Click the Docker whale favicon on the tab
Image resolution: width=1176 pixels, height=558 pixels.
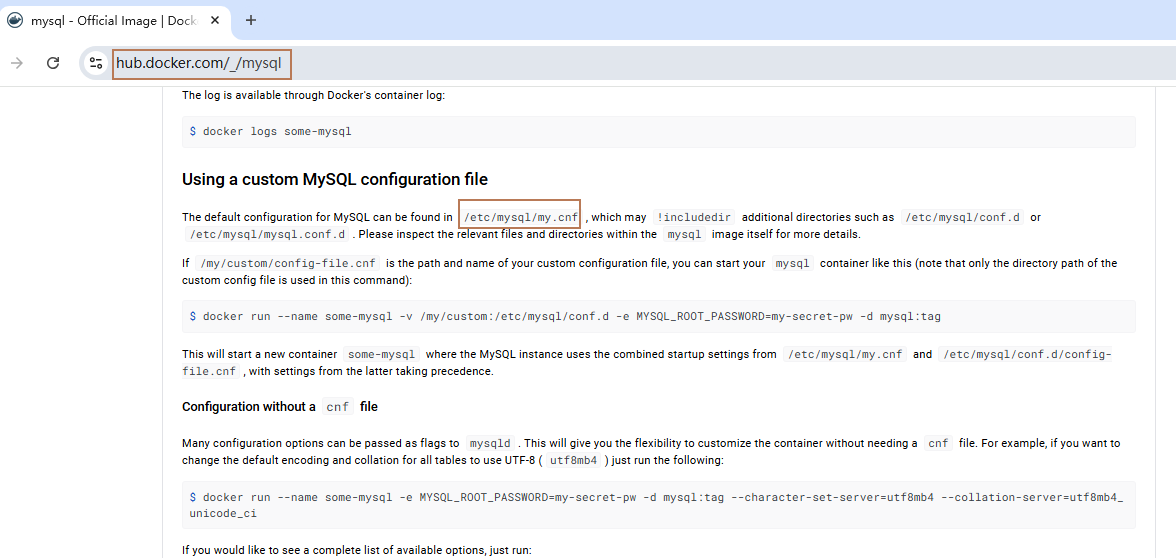pos(14,20)
